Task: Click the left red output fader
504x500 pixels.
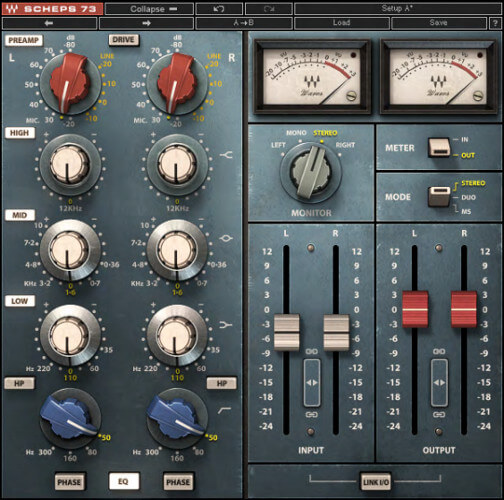Action: 415,309
